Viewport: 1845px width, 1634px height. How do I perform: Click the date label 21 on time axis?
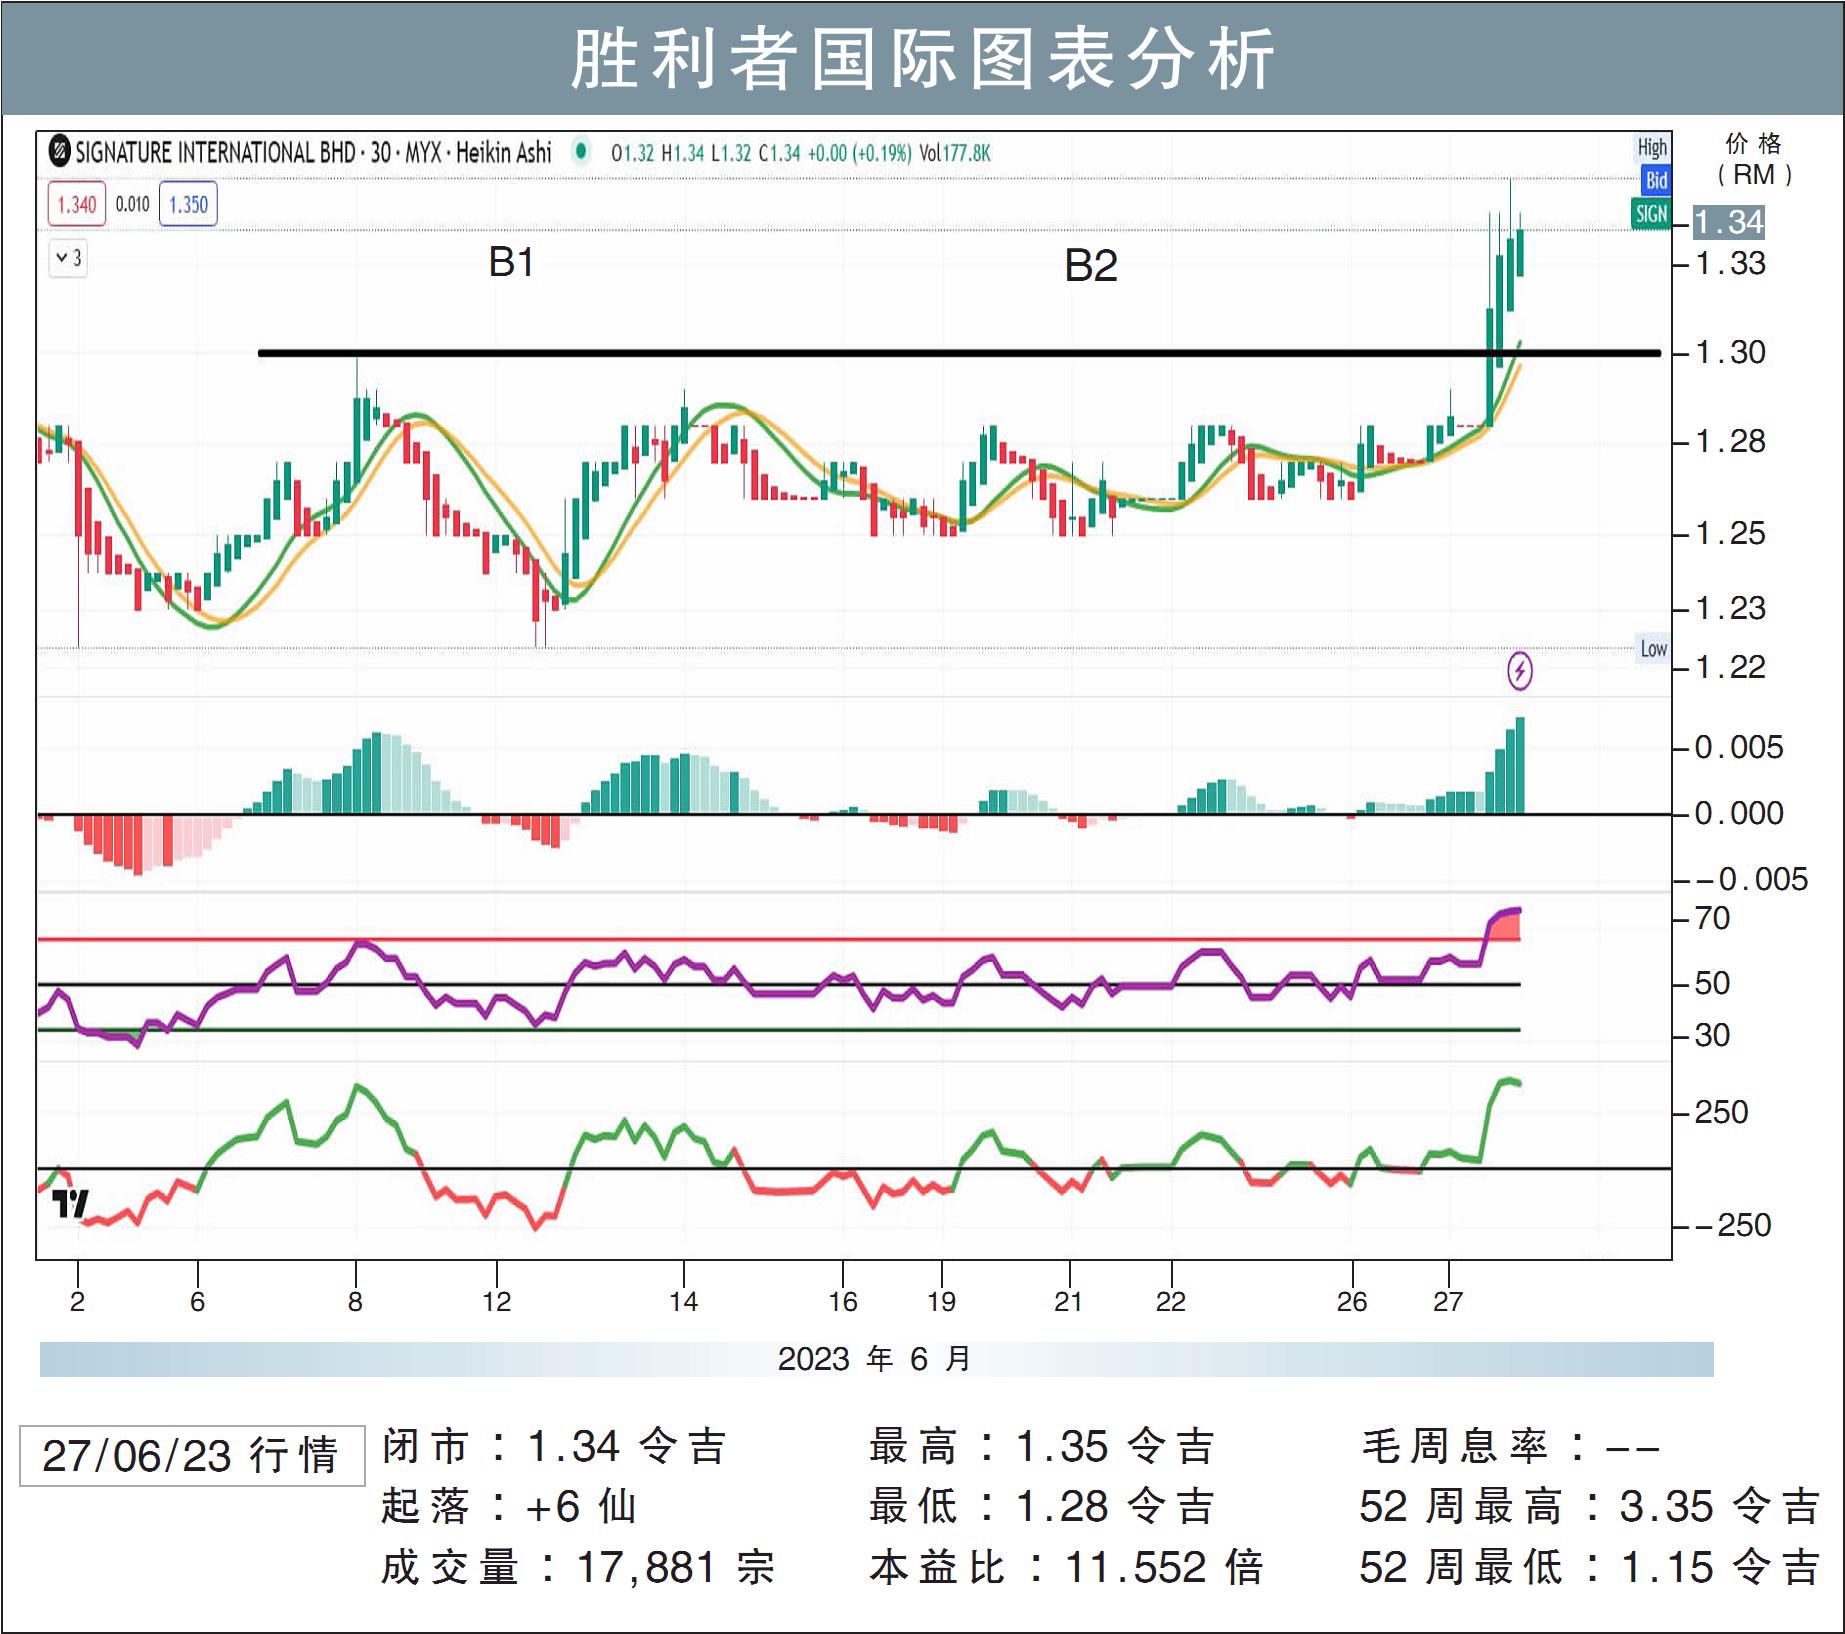tap(1068, 1301)
